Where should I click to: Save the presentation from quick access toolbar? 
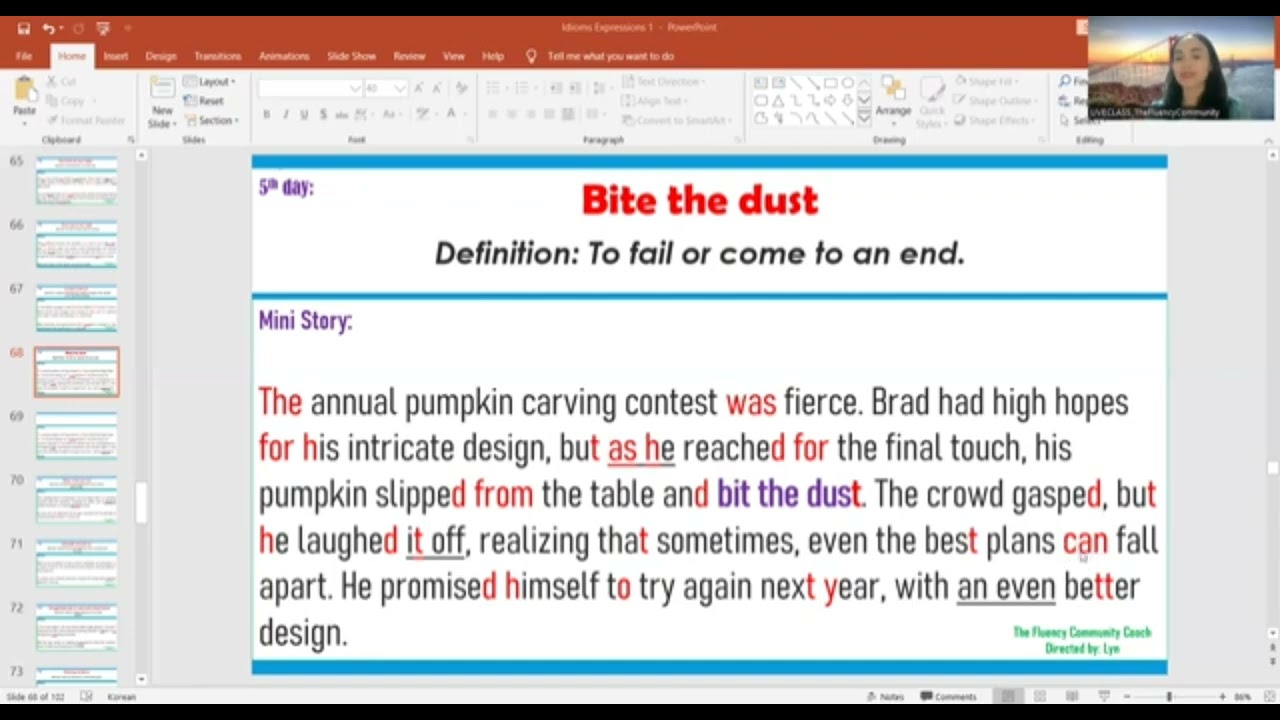point(24,28)
